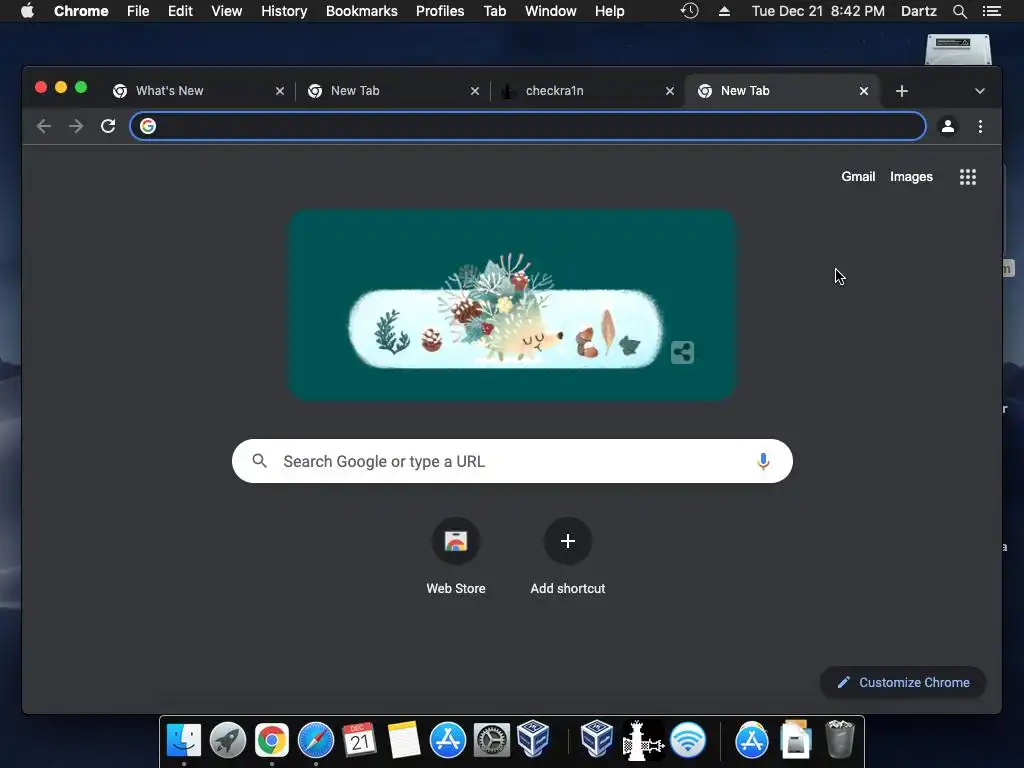Screen dimensions: 1024x768
Task: Open a new tab with the plus button
Action: click(x=902, y=91)
